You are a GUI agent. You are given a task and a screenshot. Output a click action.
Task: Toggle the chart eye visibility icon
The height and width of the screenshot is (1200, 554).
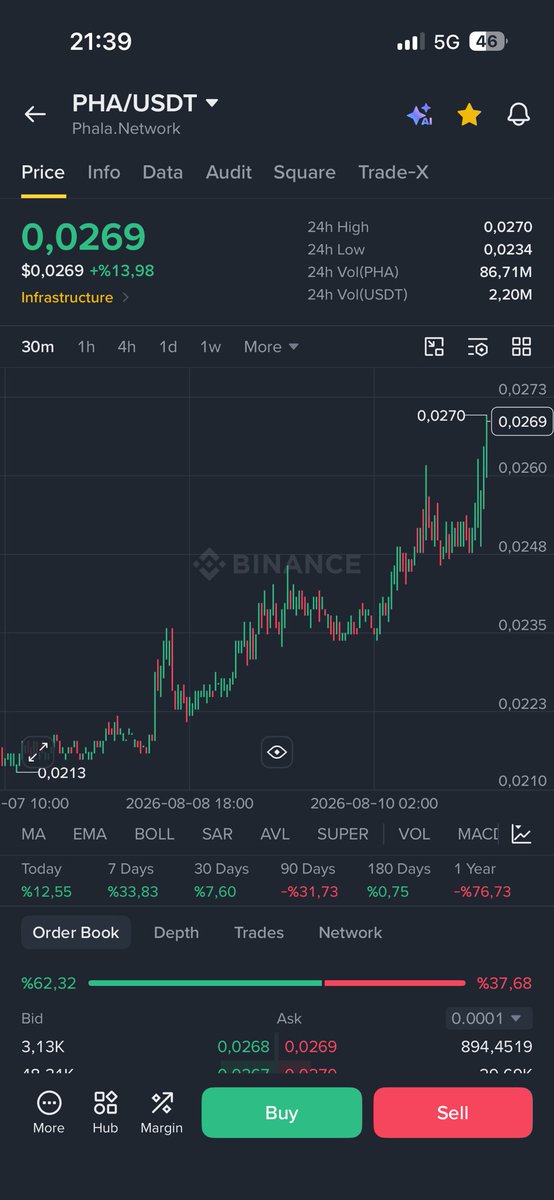(277, 752)
